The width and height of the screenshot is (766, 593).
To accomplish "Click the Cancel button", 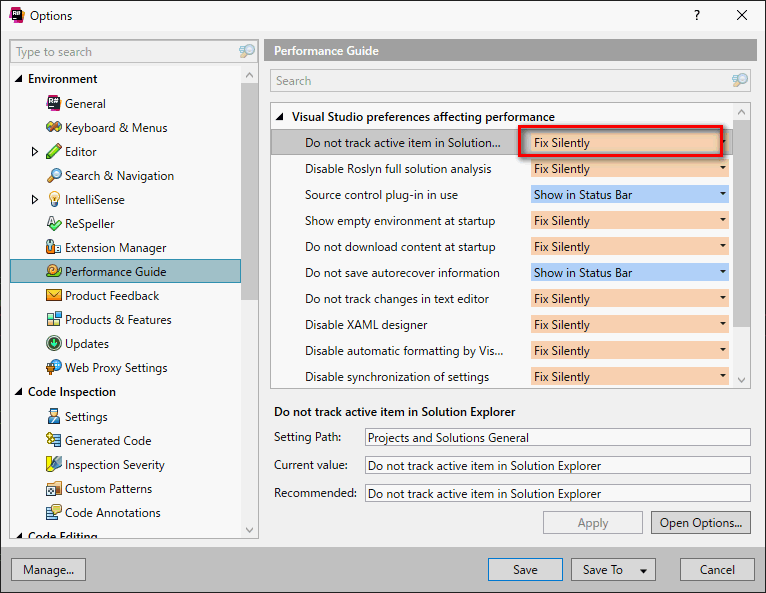I will point(717,570).
